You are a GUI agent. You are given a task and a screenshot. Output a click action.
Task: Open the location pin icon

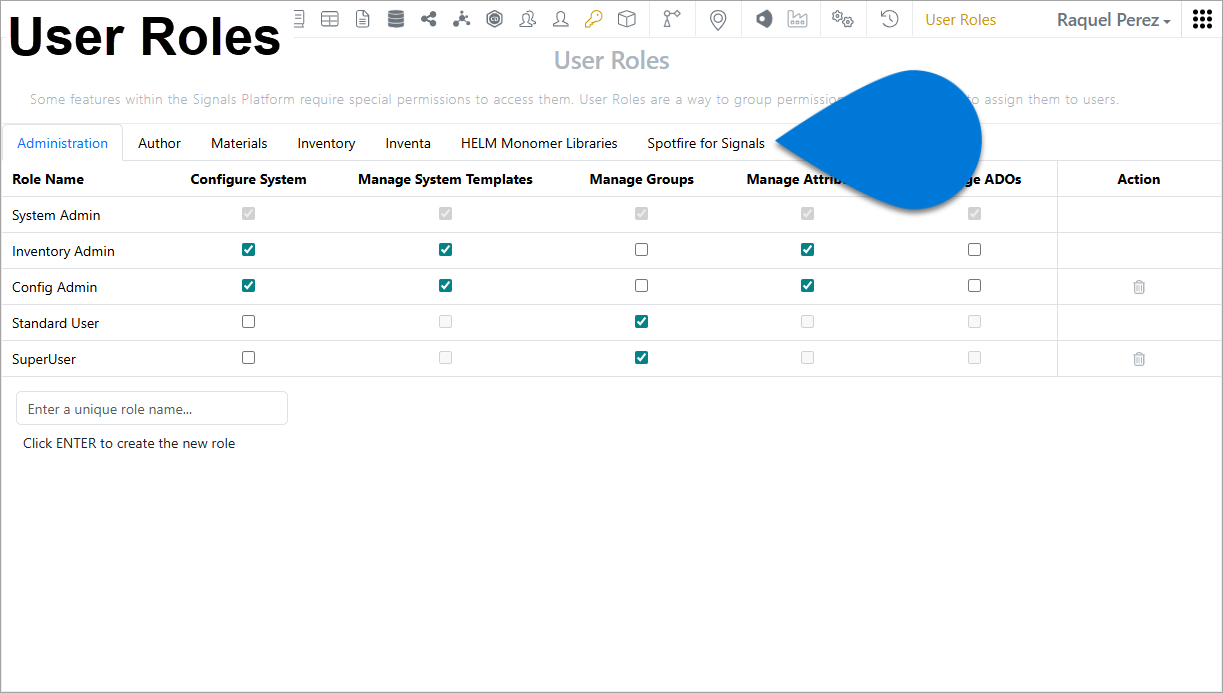coord(718,20)
